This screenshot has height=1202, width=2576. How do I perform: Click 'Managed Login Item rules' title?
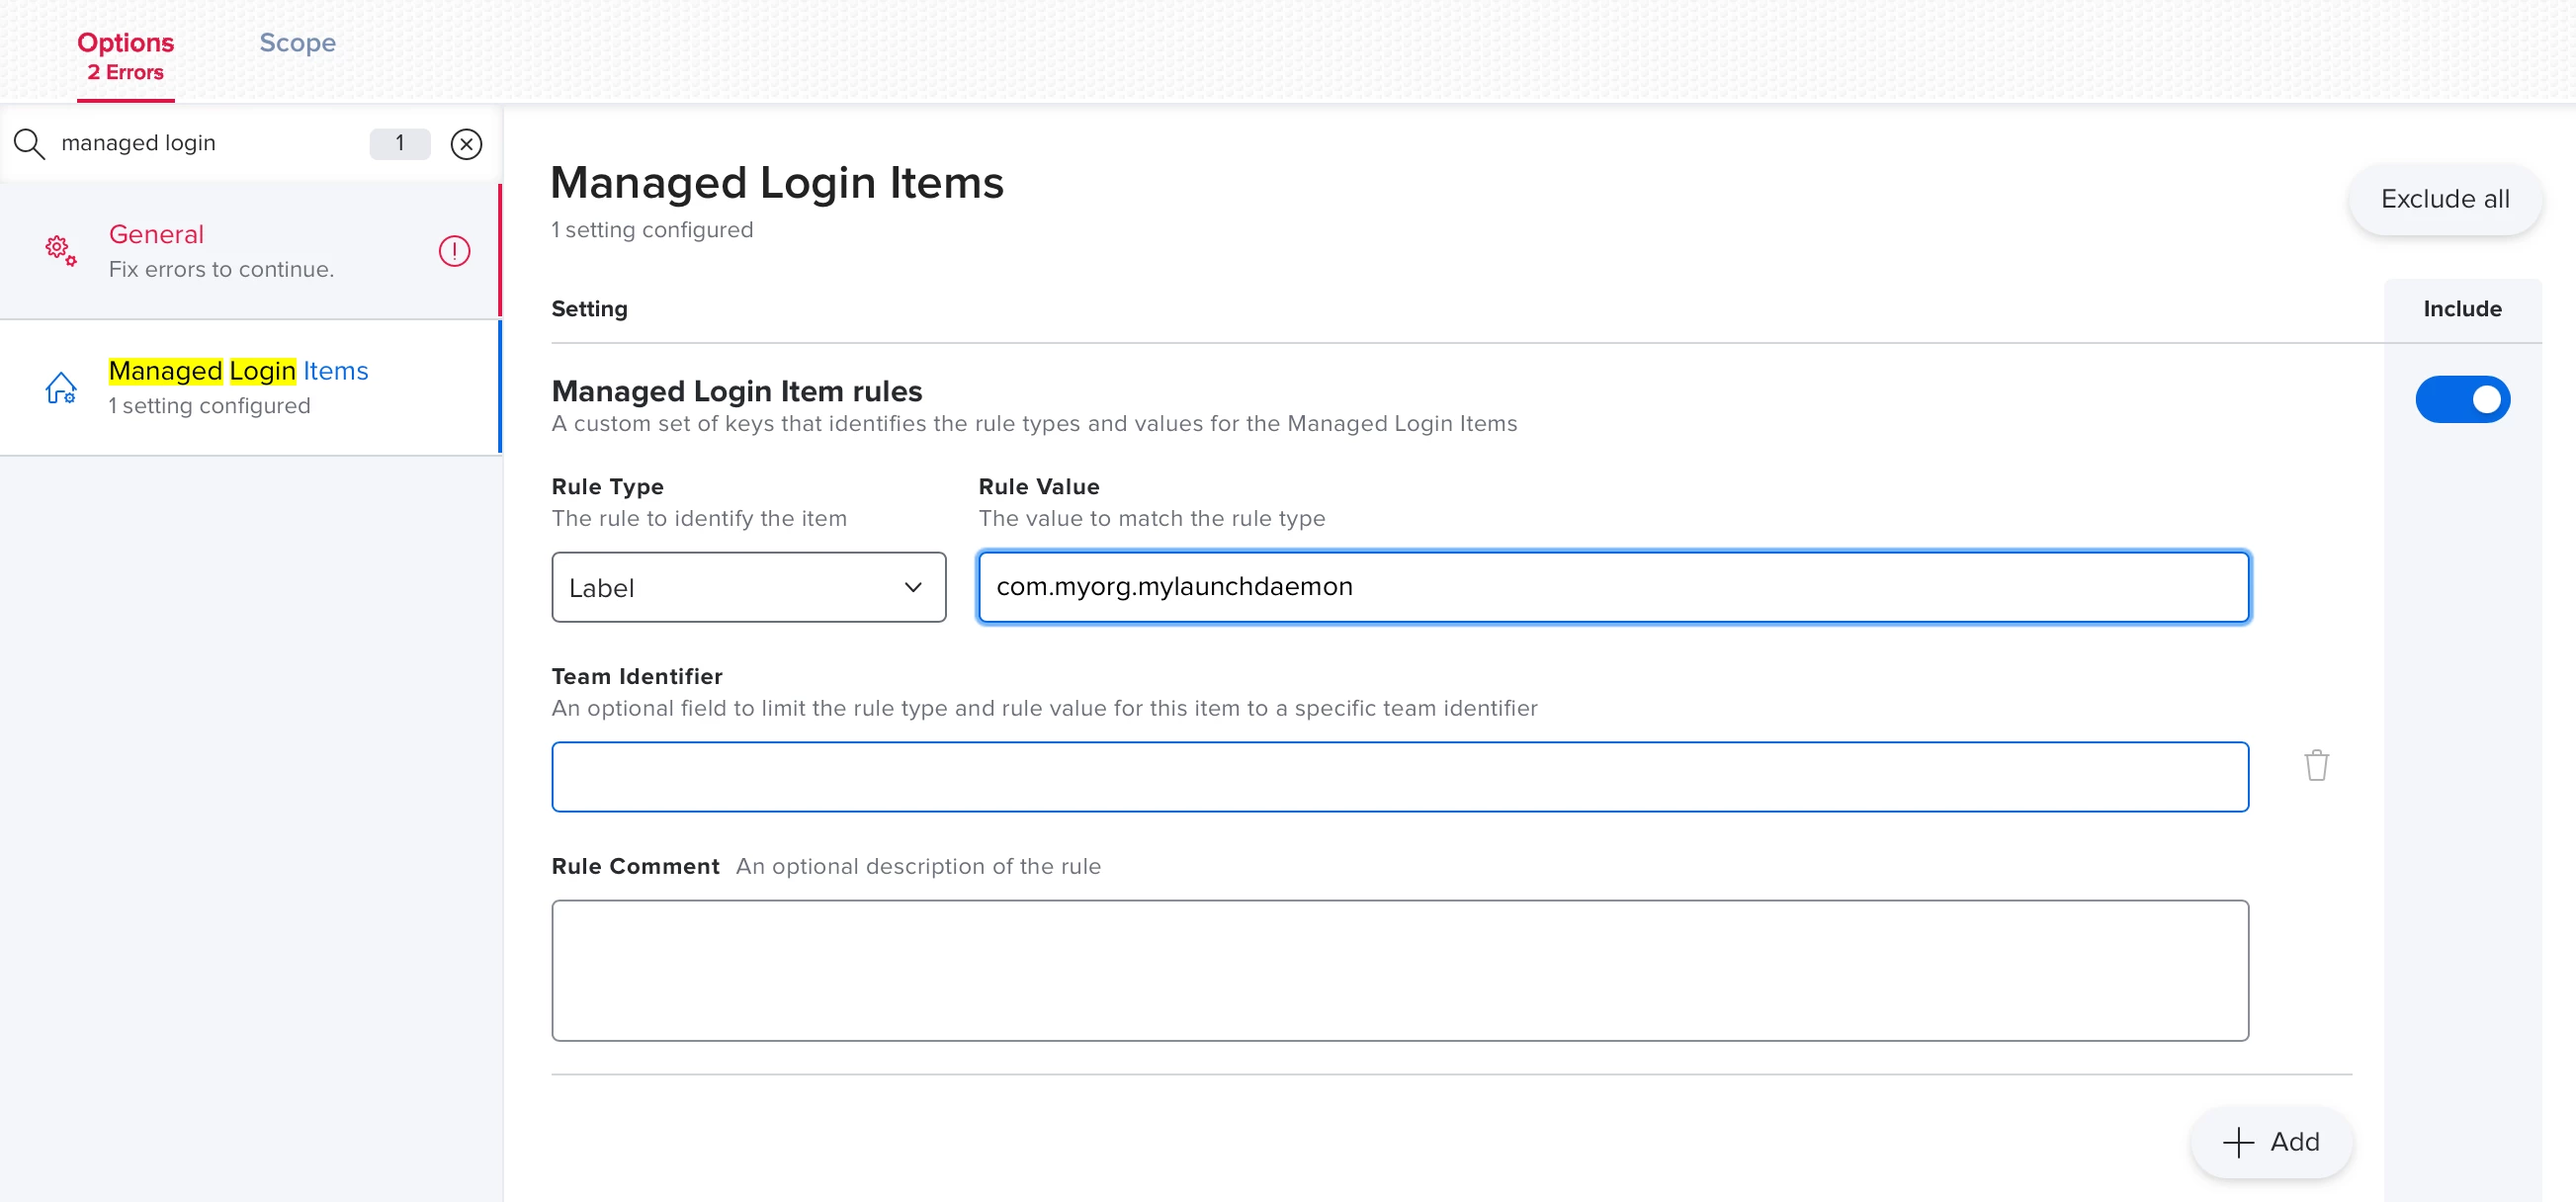(737, 391)
